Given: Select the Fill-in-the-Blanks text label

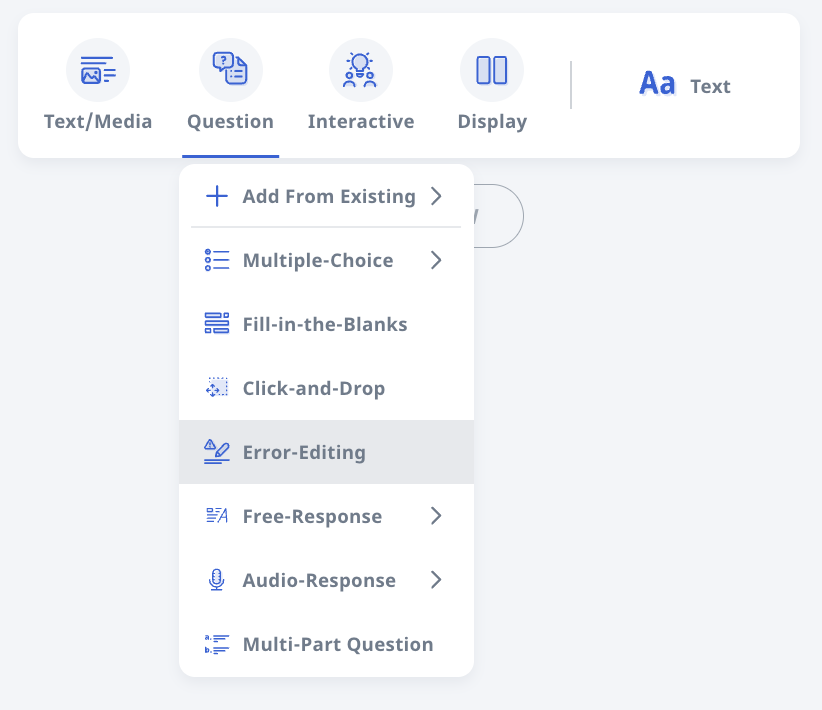Looking at the screenshot, I should (x=325, y=324).
